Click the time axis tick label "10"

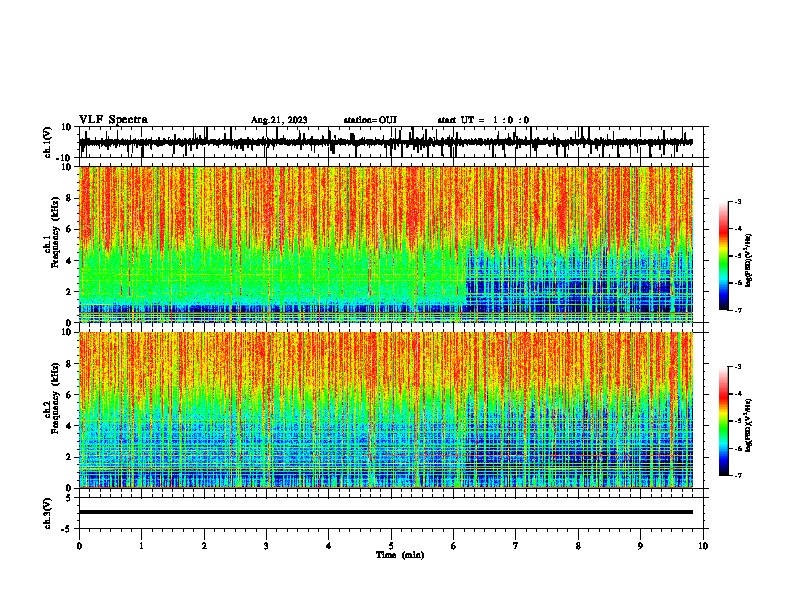click(x=703, y=546)
